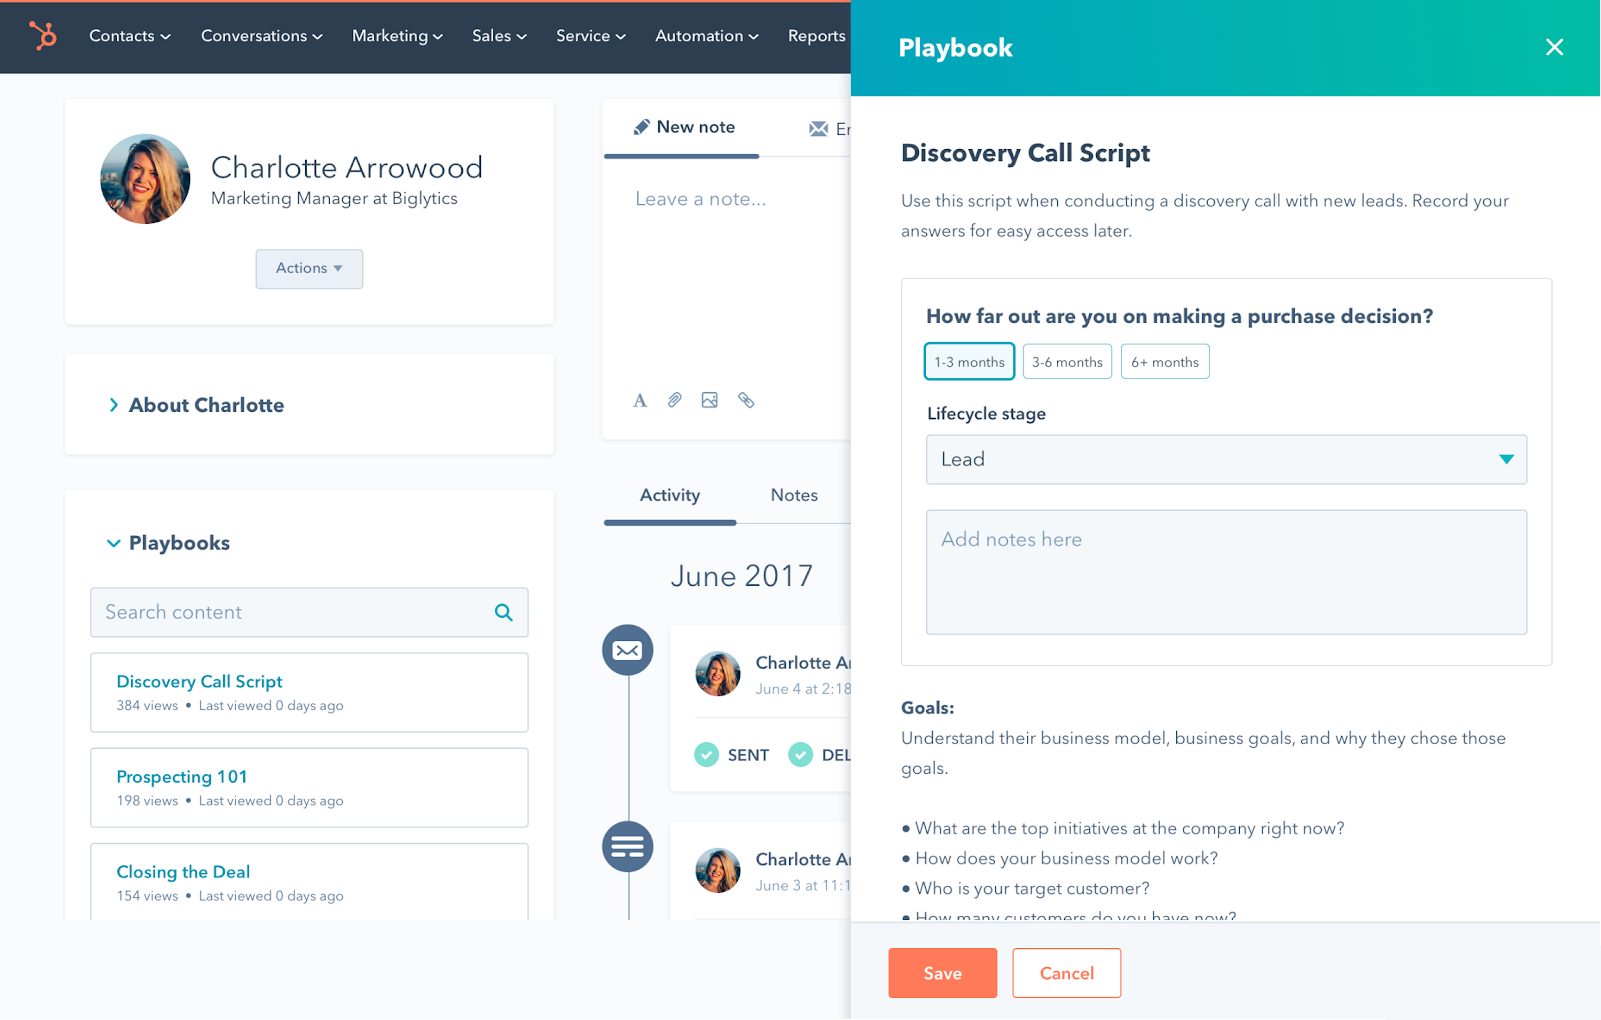
Task: Select the 6+ months answer option
Action: click(x=1165, y=362)
